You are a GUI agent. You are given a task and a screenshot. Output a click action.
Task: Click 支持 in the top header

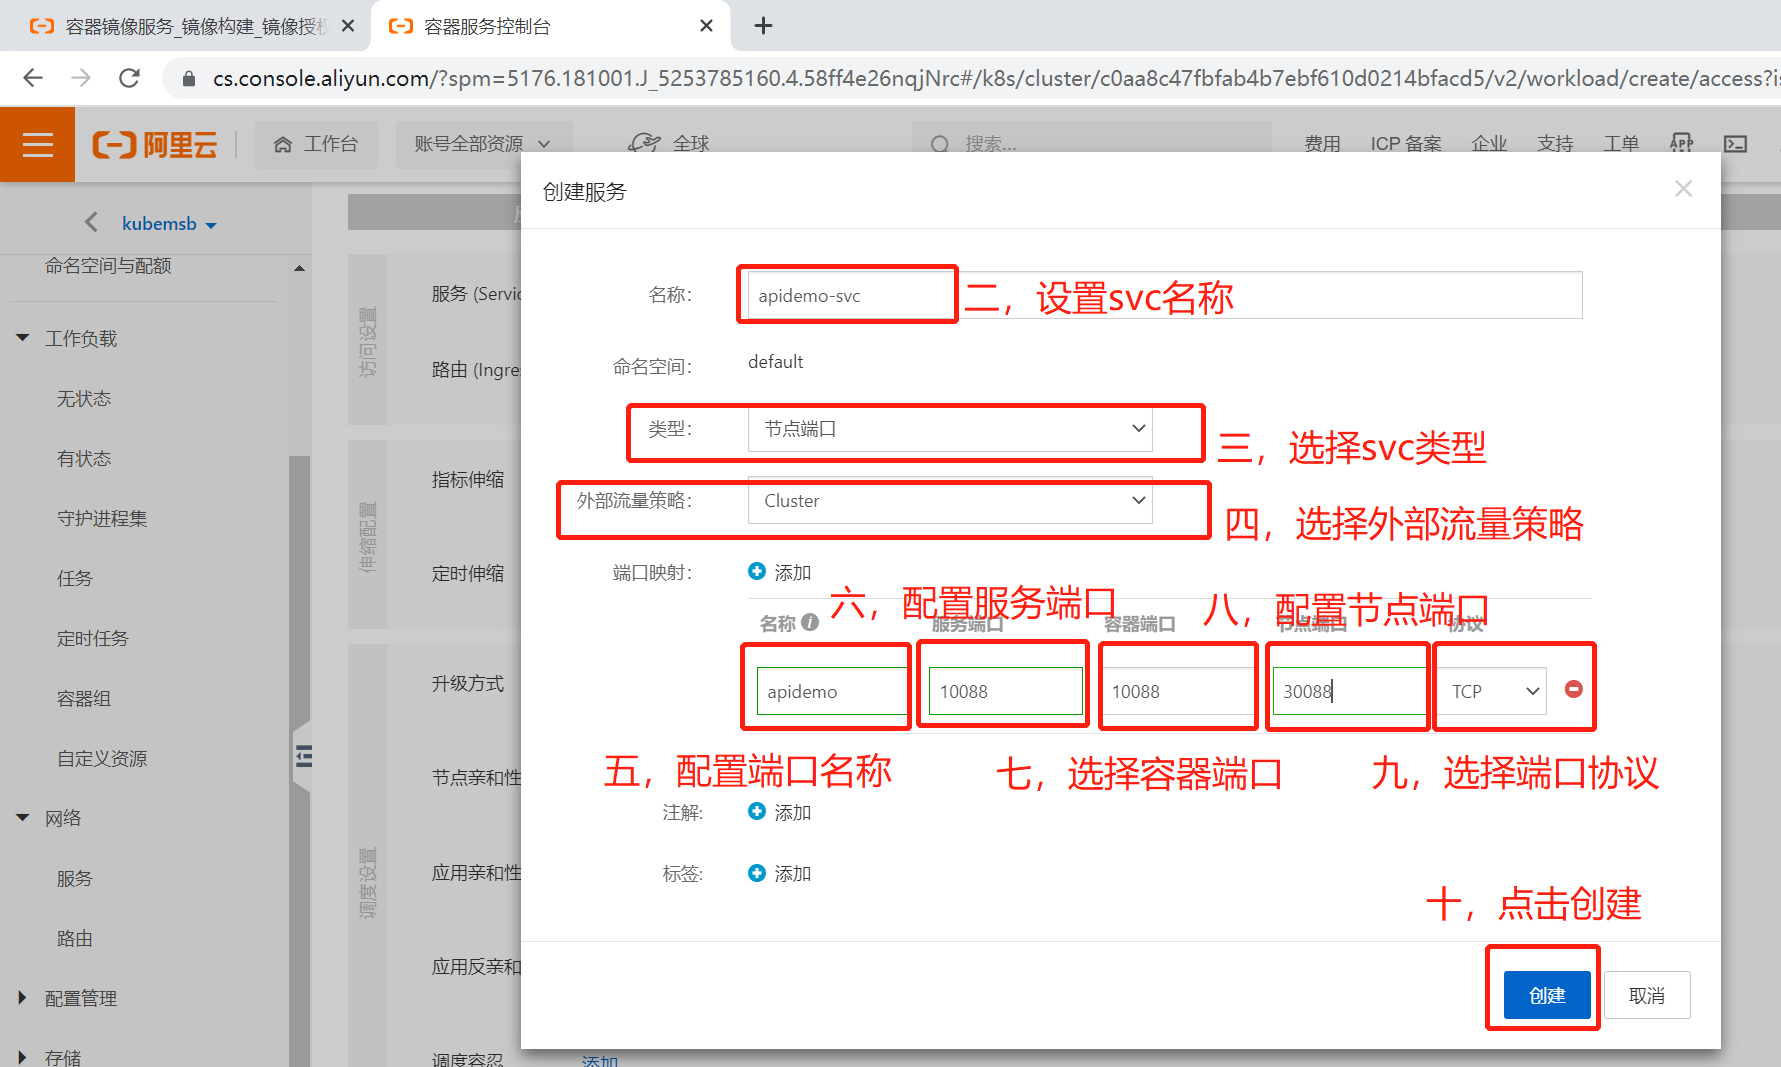tap(1555, 144)
